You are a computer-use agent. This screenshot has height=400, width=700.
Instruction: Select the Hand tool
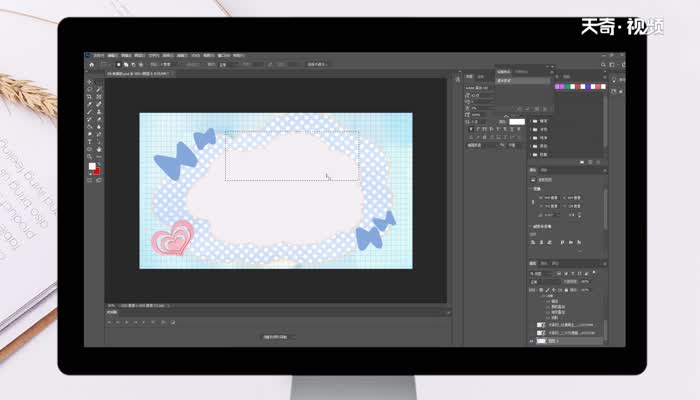click(x=99, y=149)
